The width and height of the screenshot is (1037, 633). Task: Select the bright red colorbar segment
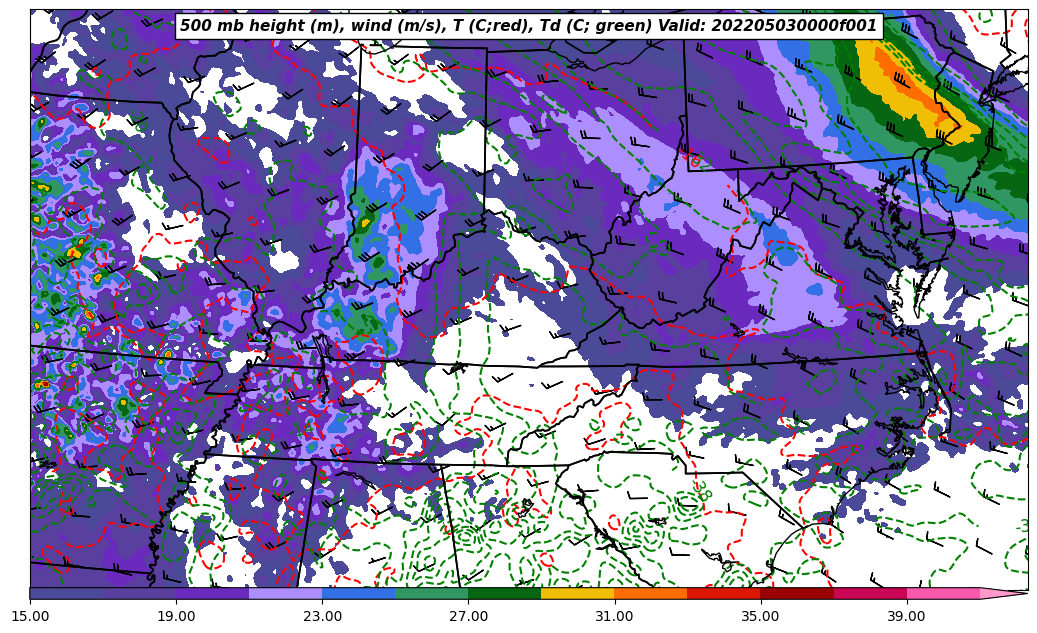point(724,593)
